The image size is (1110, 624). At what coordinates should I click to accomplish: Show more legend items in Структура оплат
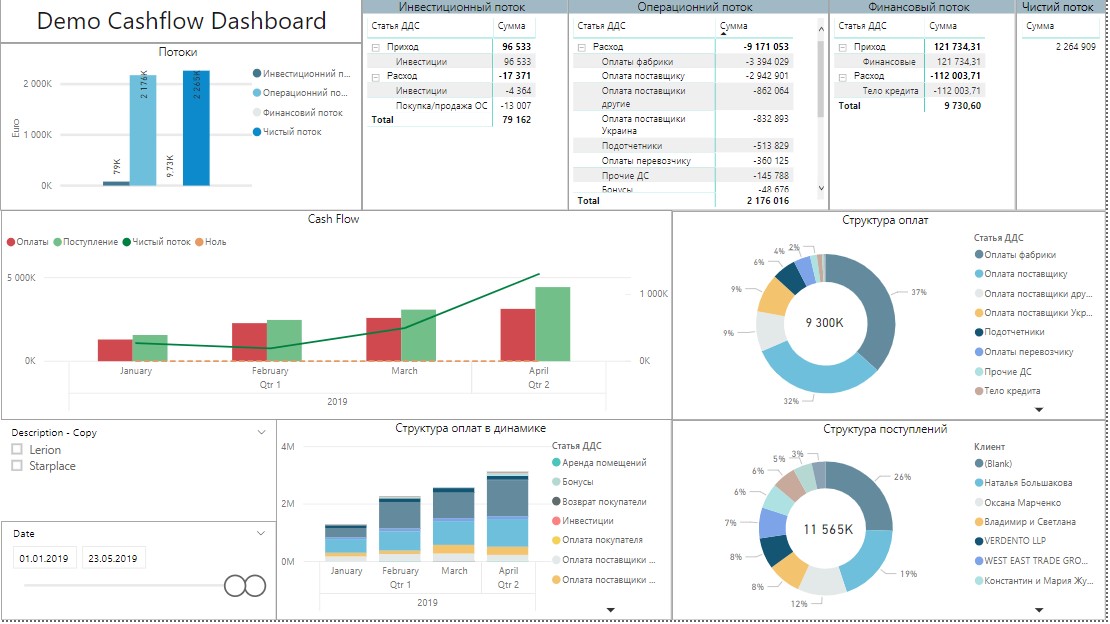1039,409
